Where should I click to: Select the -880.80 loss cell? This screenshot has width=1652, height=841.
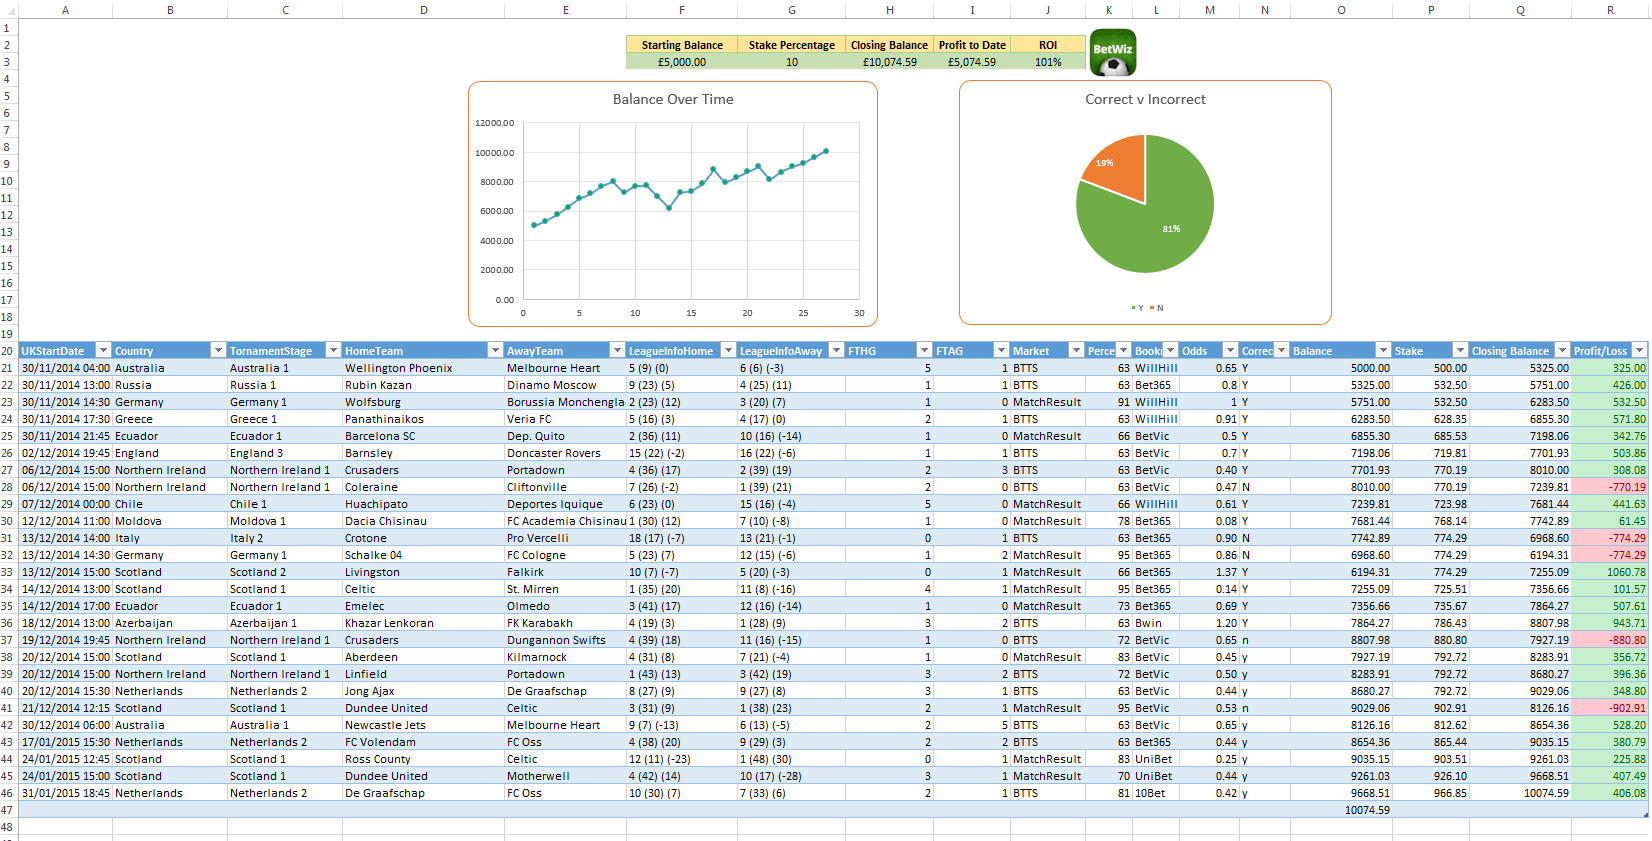click(1610, 640)
